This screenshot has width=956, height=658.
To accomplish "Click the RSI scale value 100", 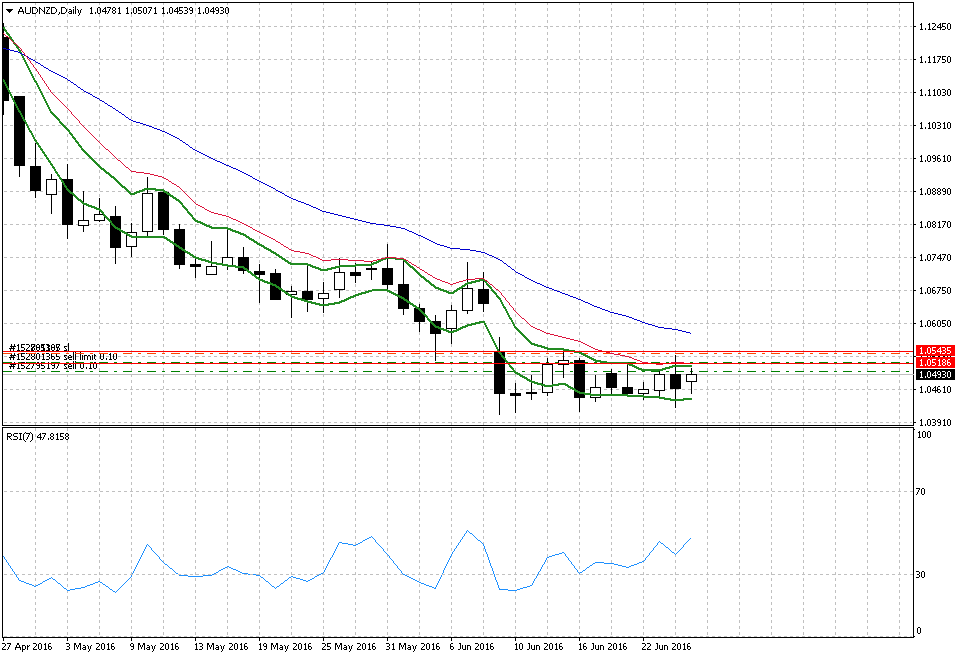I will coord(924,435).
